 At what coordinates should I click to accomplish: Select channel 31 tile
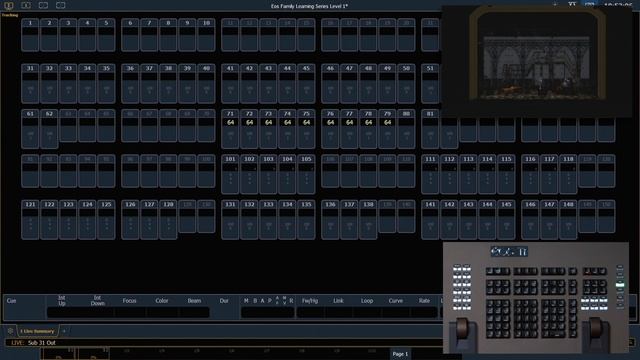(x=30, y=83)
